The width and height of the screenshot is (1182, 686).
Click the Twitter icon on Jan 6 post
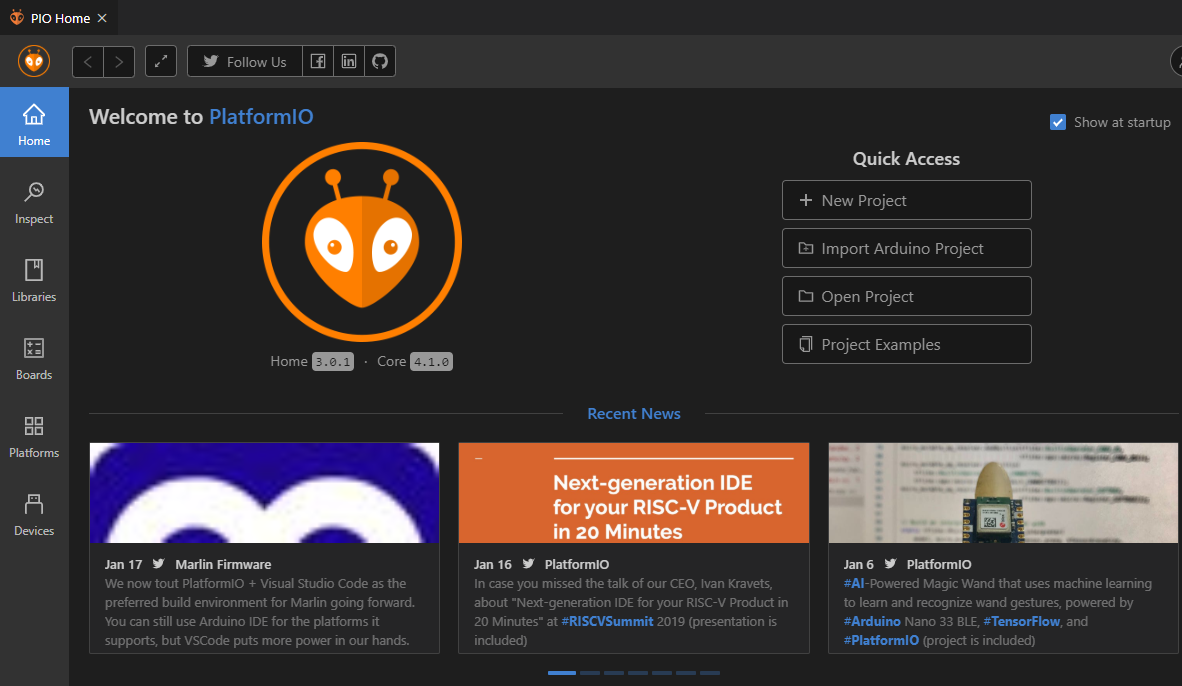(890, 564)
